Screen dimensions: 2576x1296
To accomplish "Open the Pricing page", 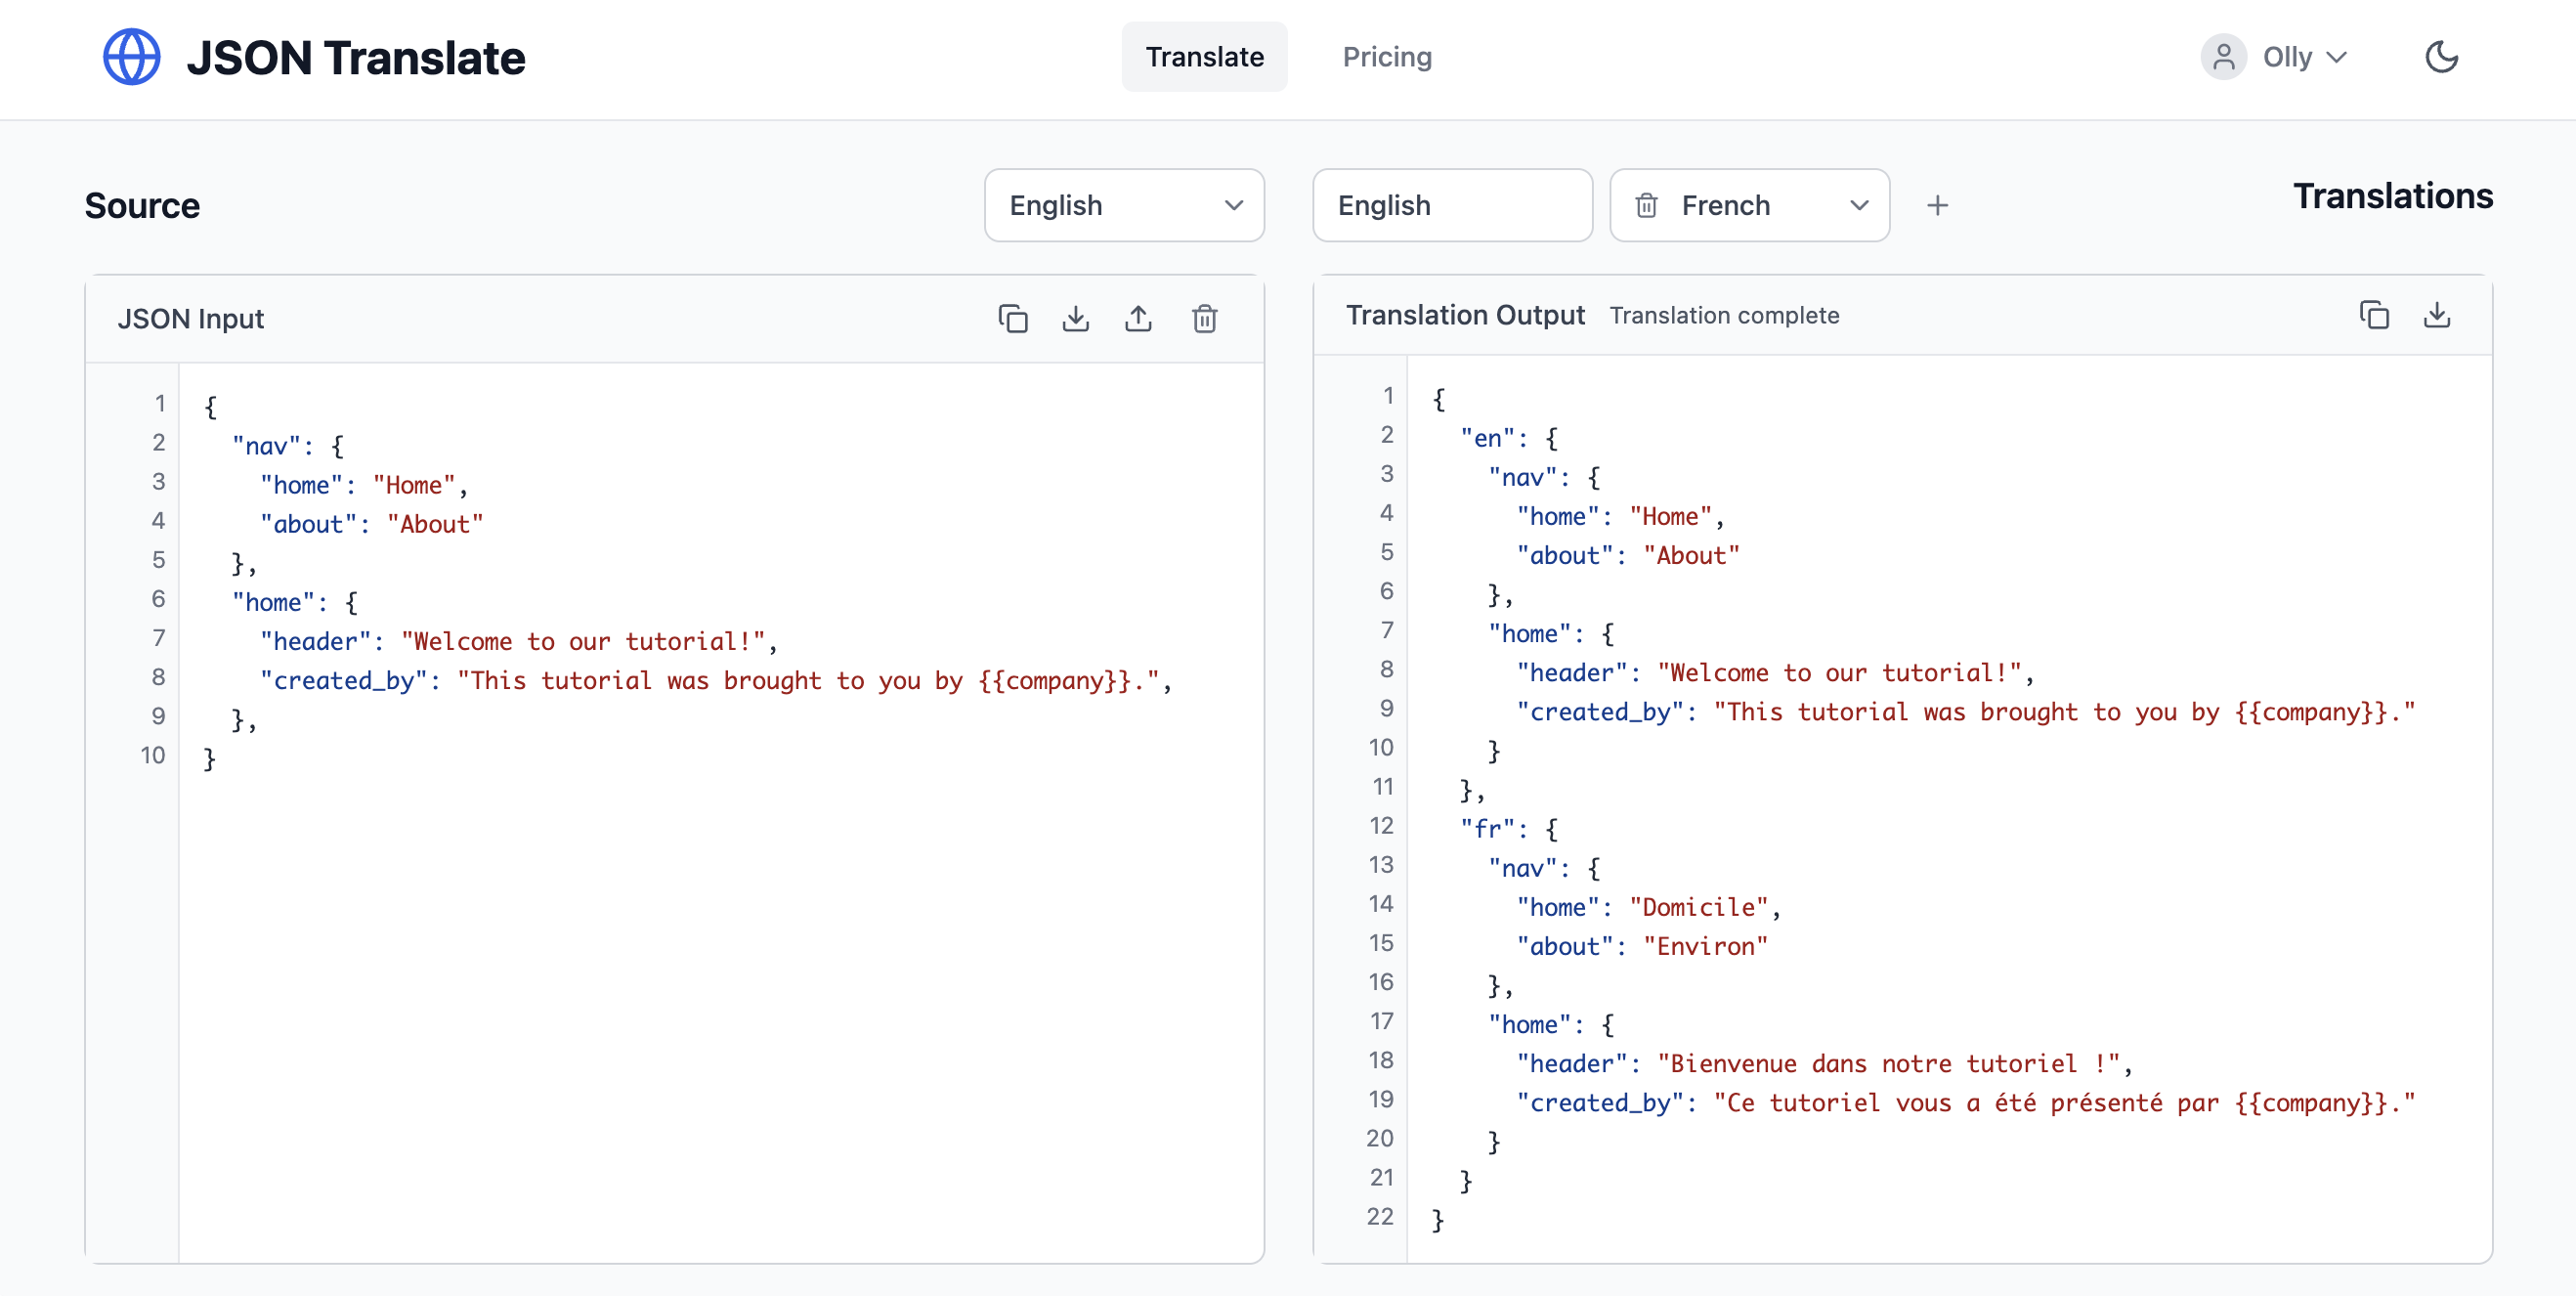I will 1387,57.
